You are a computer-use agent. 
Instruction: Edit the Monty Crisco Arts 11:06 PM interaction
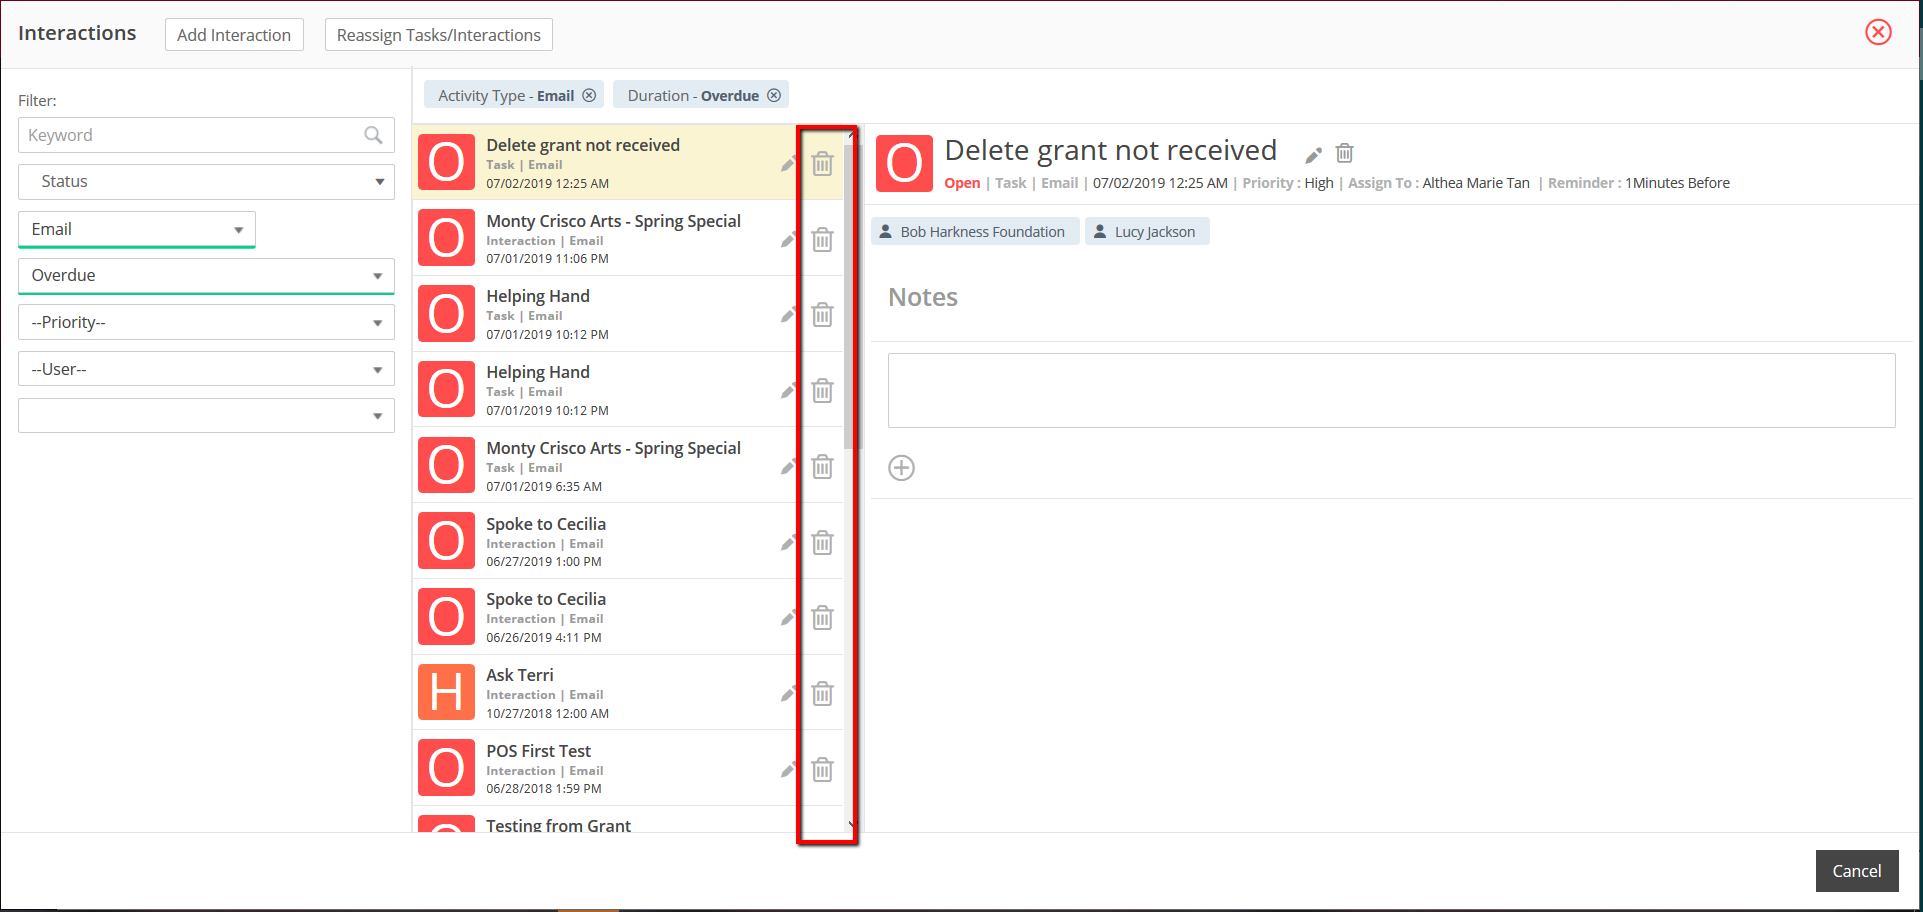788,239
